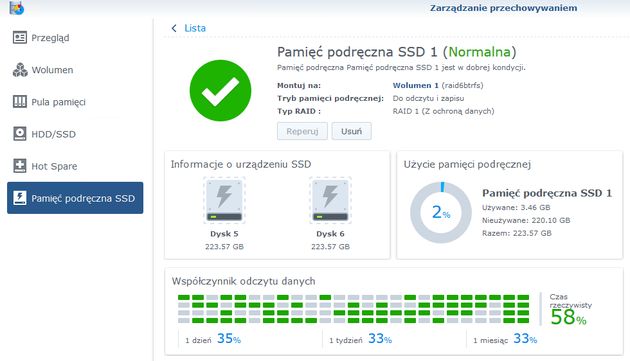
Task: Click the Typ RAID label
Action: [299, 111]
